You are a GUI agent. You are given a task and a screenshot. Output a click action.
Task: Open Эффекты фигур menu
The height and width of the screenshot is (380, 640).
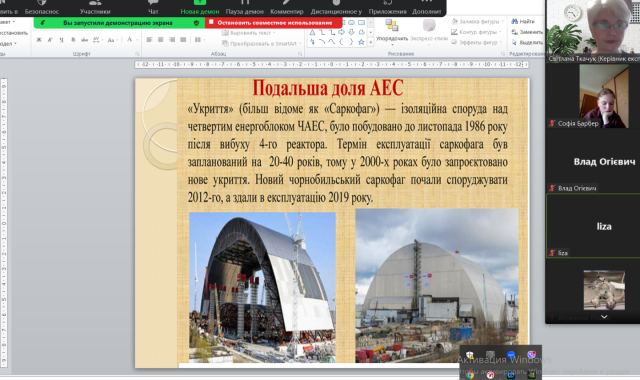click(476, 42)
